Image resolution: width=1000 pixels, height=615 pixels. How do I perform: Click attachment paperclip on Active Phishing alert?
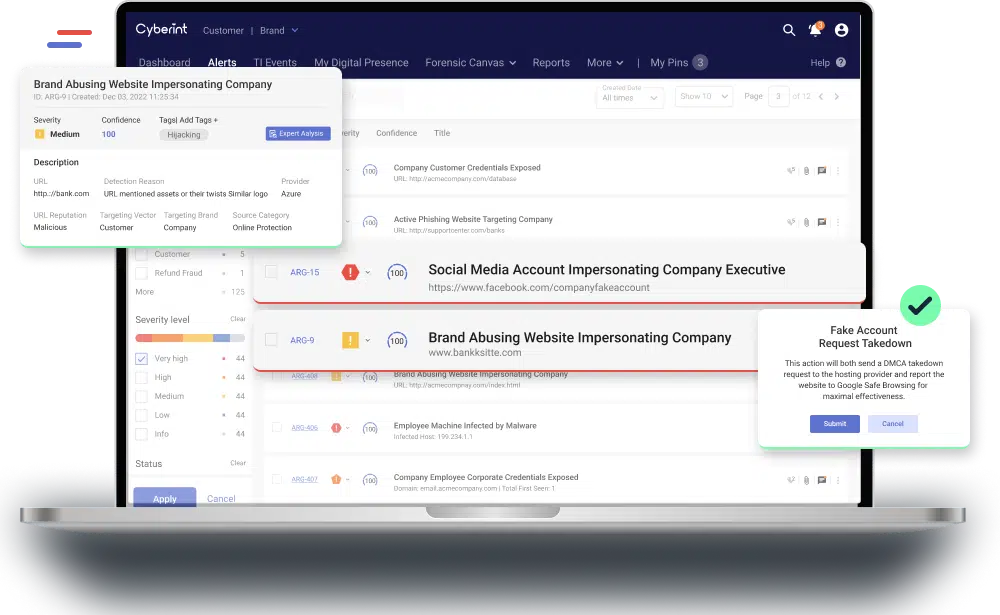coord(806,222)
